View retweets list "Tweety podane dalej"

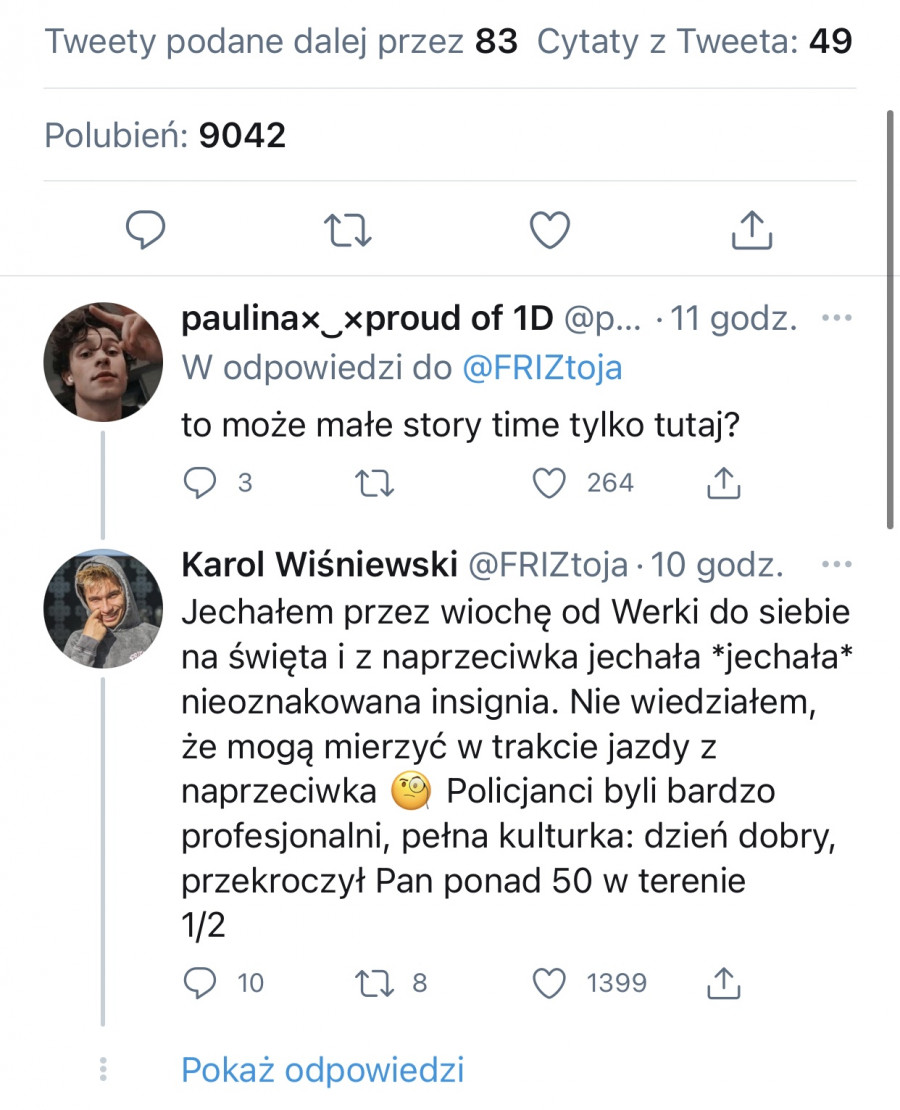click(x=281, y=42)
